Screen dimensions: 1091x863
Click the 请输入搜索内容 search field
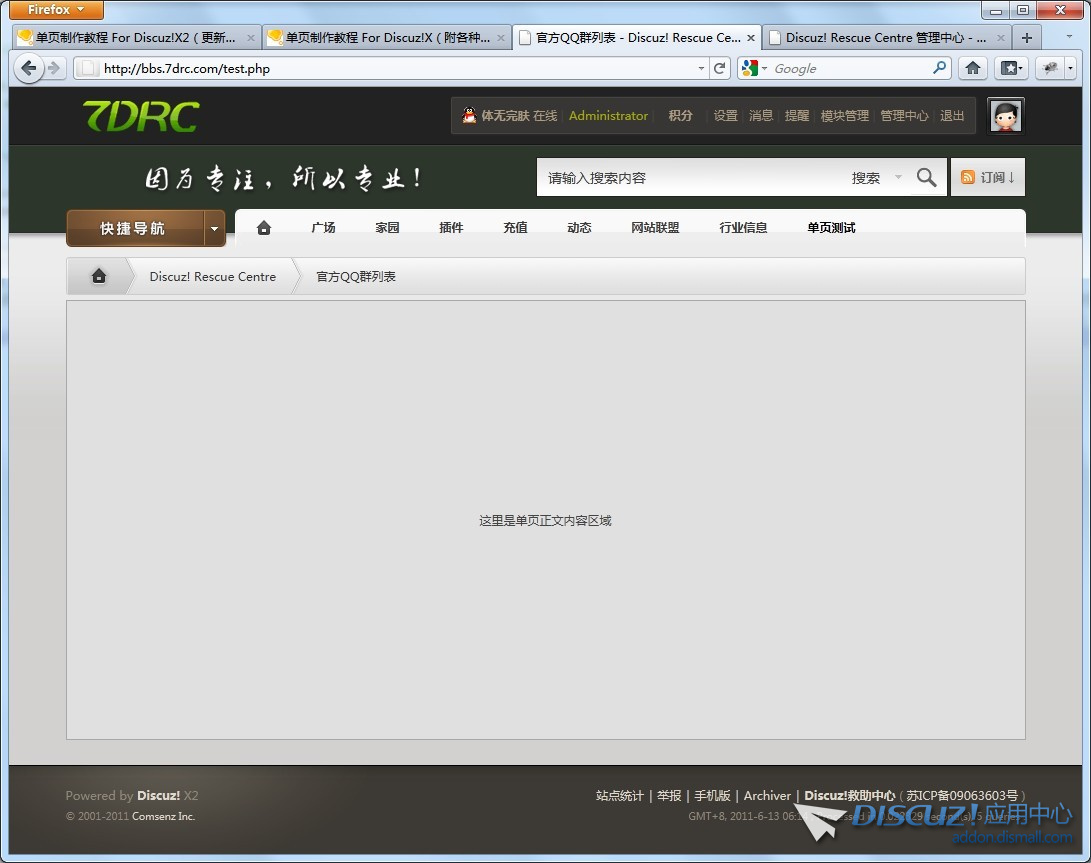click(x=690, y=178)
